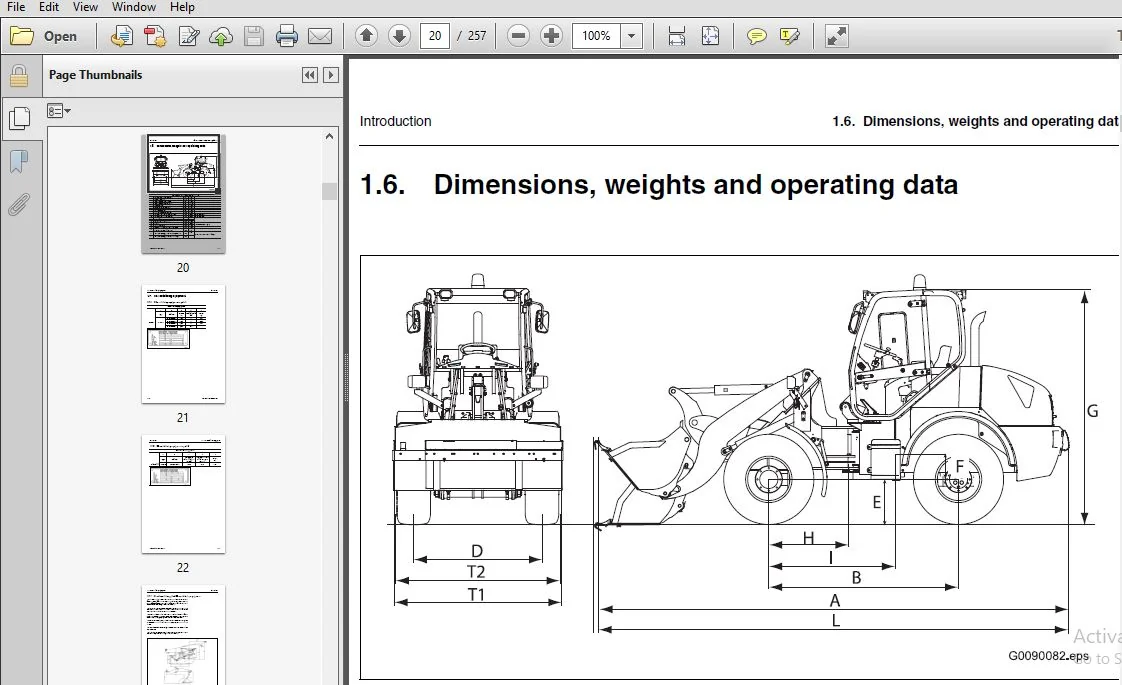Click the '/ 257' total pages text
Image resolution: width=1122 pixels, height=685 pixels.
472,36
